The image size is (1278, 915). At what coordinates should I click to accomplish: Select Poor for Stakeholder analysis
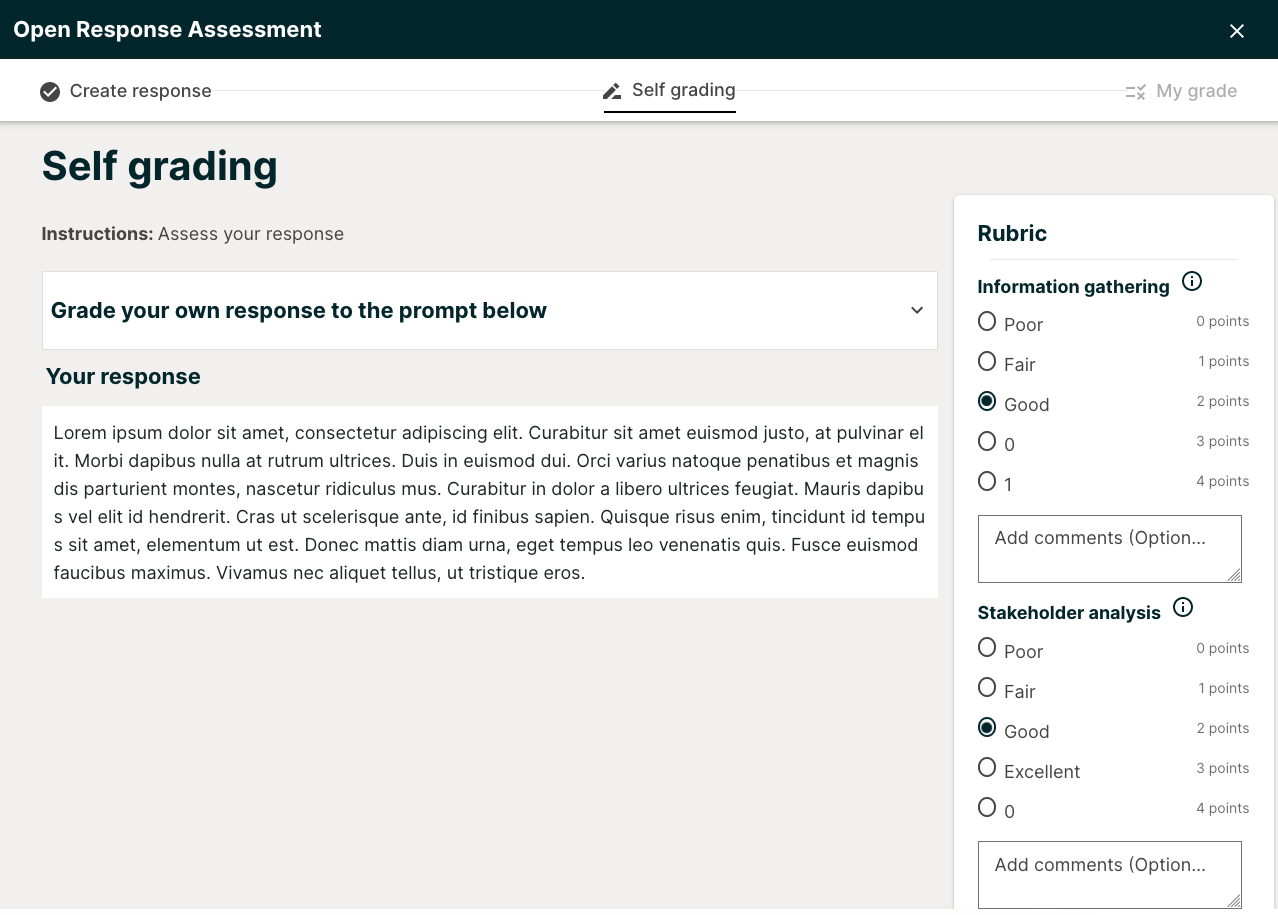tap(987, 646)
